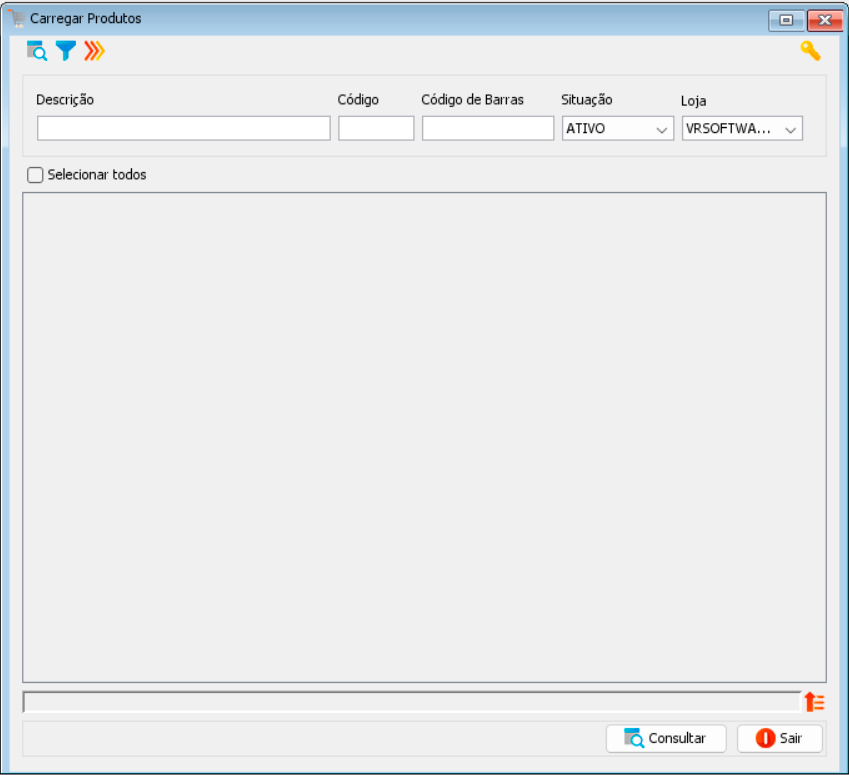Focus the Código de Barras field
The image size is (849, 775).
488,128
